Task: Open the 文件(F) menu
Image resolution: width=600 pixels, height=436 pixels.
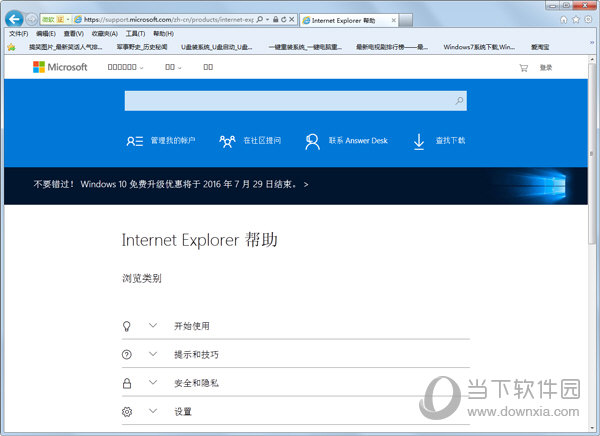Action: pyautogui.click(x=18, y=33)
